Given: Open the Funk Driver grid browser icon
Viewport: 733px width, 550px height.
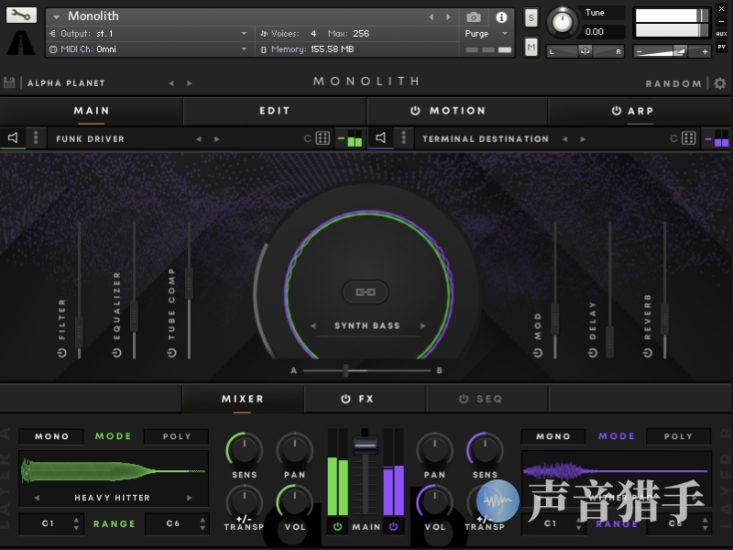Looking at the screenshot, I should coord(323,138).
